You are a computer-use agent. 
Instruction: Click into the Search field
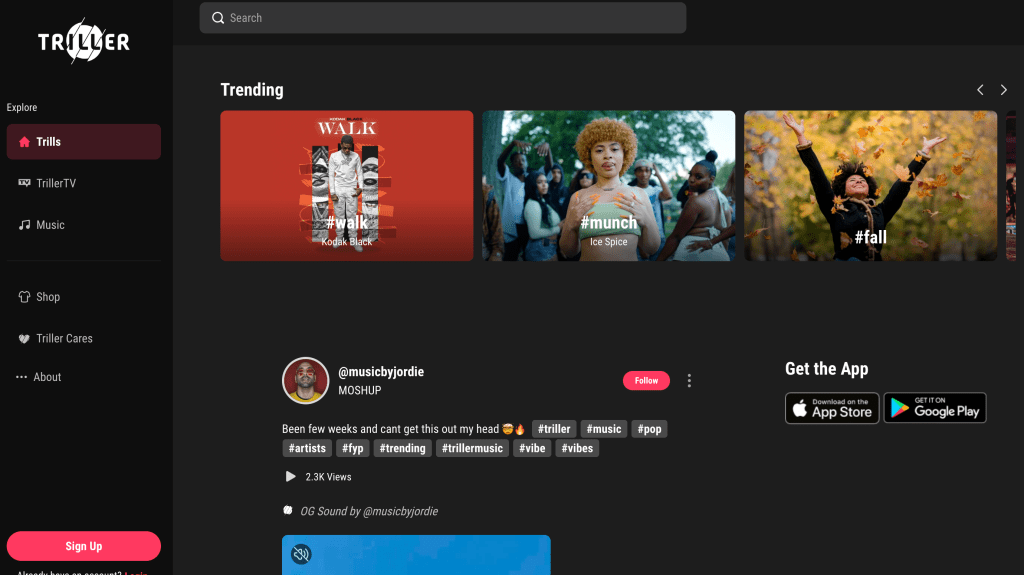(x=450, y=18)
